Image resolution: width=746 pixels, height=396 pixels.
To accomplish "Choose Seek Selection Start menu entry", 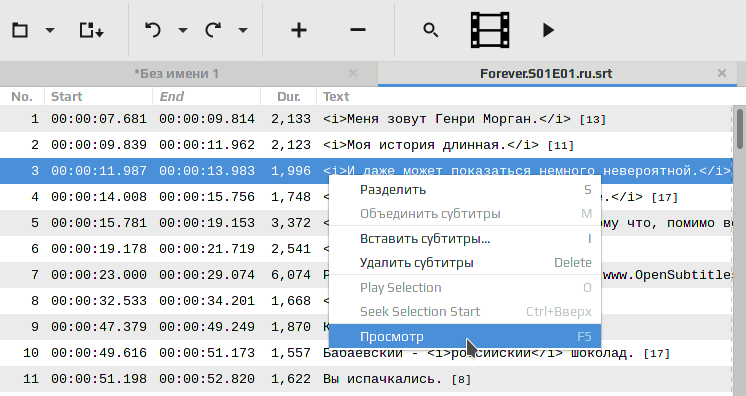I will tap(465, 312).
